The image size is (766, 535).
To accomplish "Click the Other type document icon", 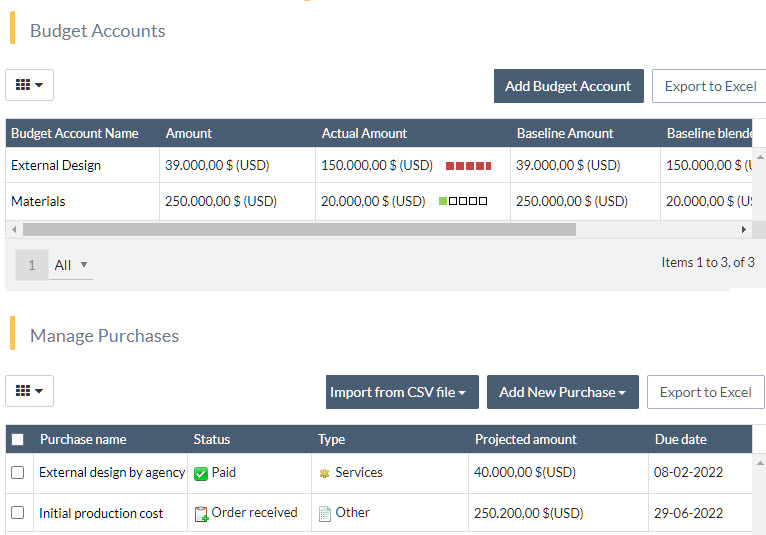I will [x=324, y=513].
